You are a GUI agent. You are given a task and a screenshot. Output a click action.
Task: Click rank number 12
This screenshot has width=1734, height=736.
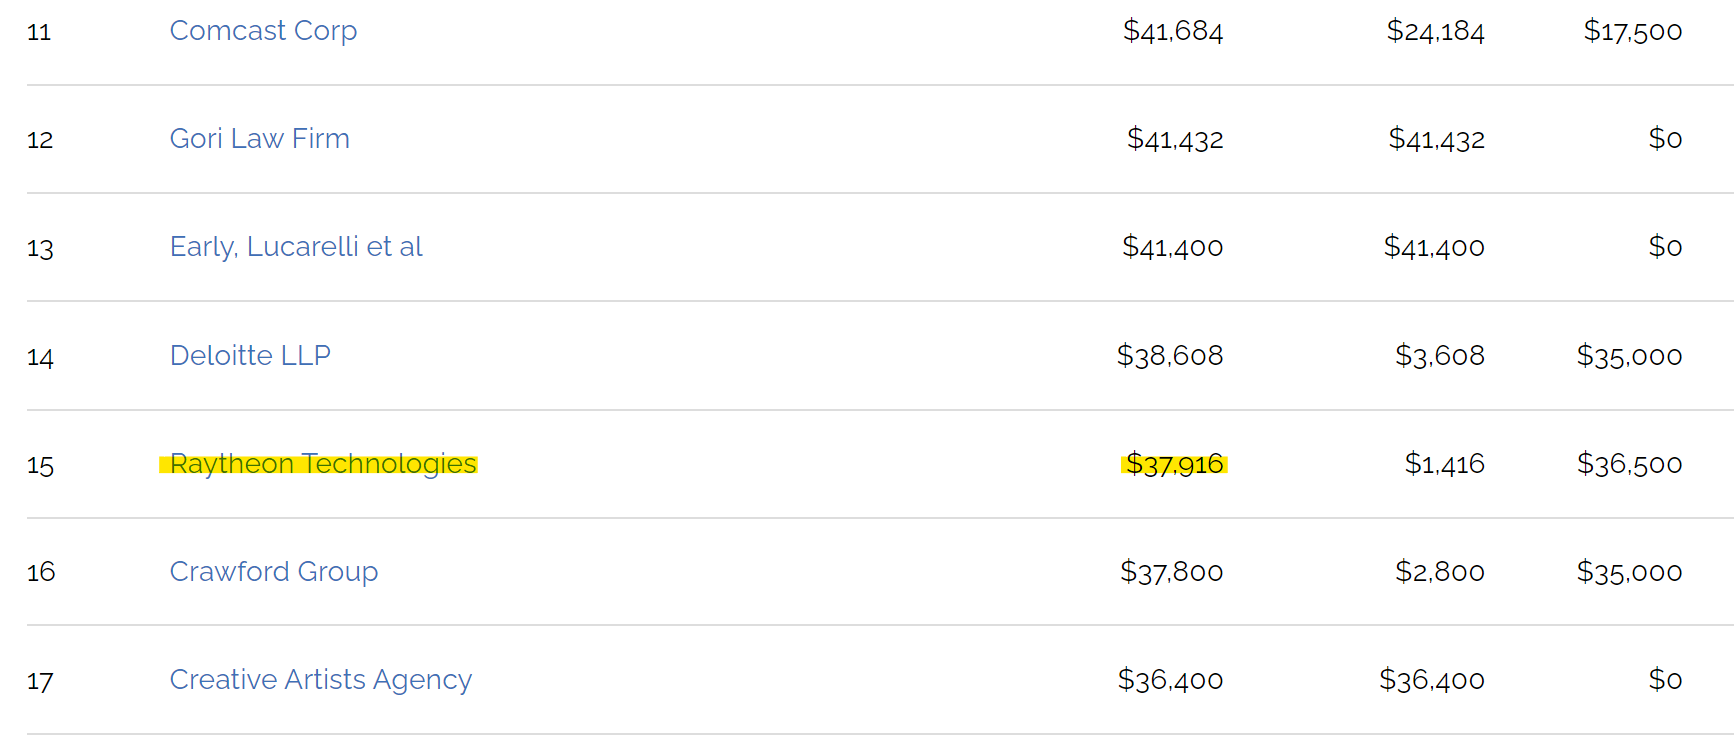40,140
